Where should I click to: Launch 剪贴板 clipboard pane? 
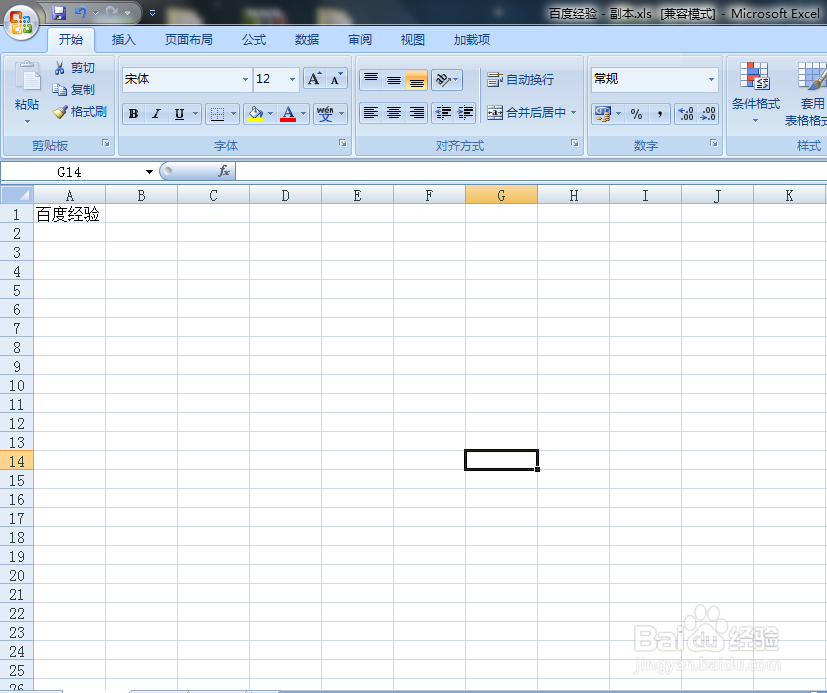(x=106, y=143)
